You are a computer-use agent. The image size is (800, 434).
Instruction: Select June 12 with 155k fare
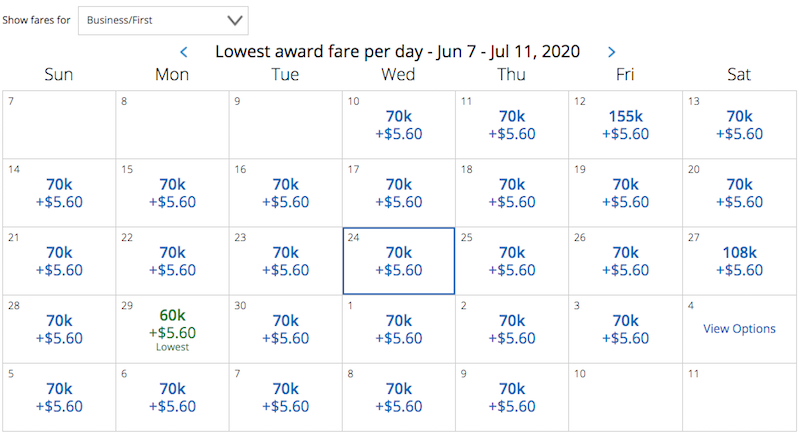(x=626, y=125)
